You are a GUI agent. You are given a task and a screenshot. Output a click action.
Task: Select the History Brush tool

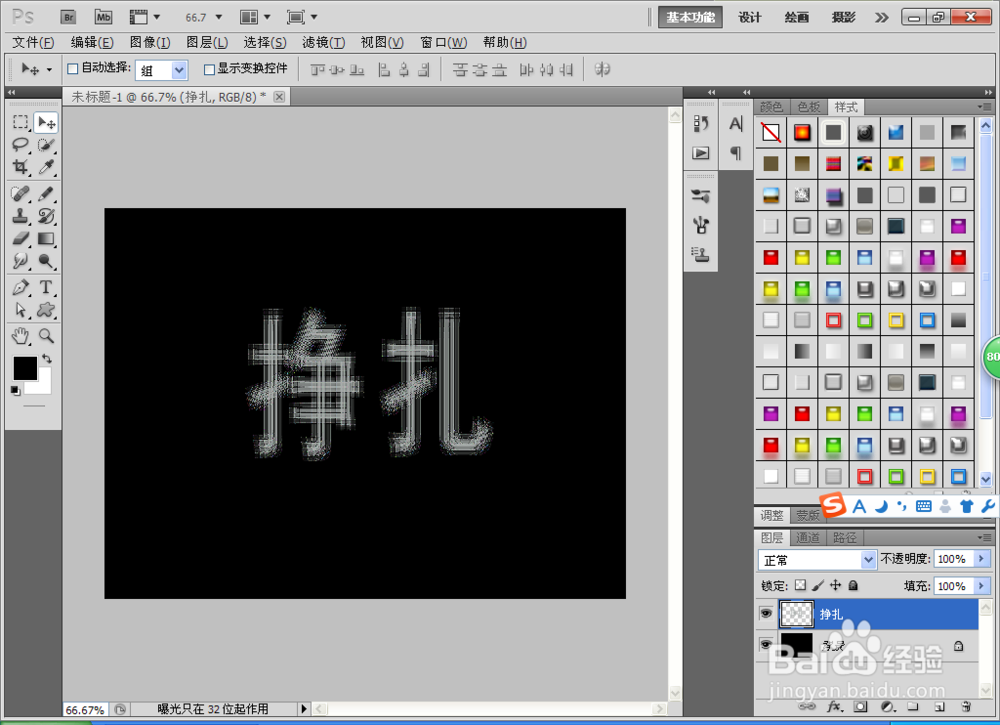click(46, 216)
